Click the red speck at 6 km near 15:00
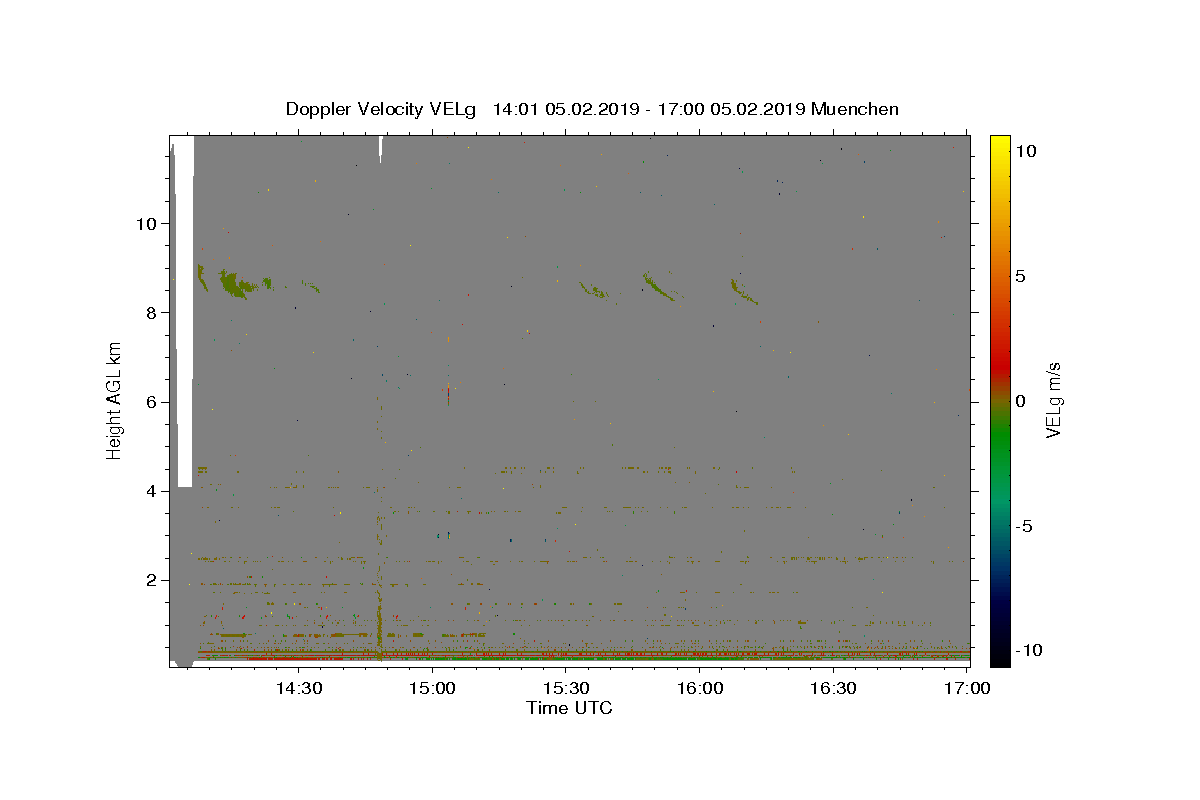The height and width of the screenshot is (800, 1200). (x=448, y=395)
